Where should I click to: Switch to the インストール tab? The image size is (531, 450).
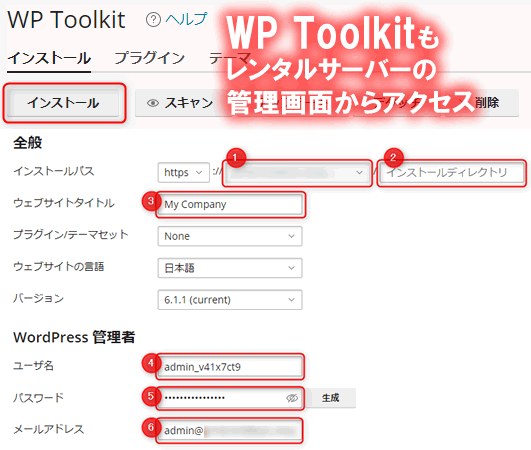[x=49, y=58]
